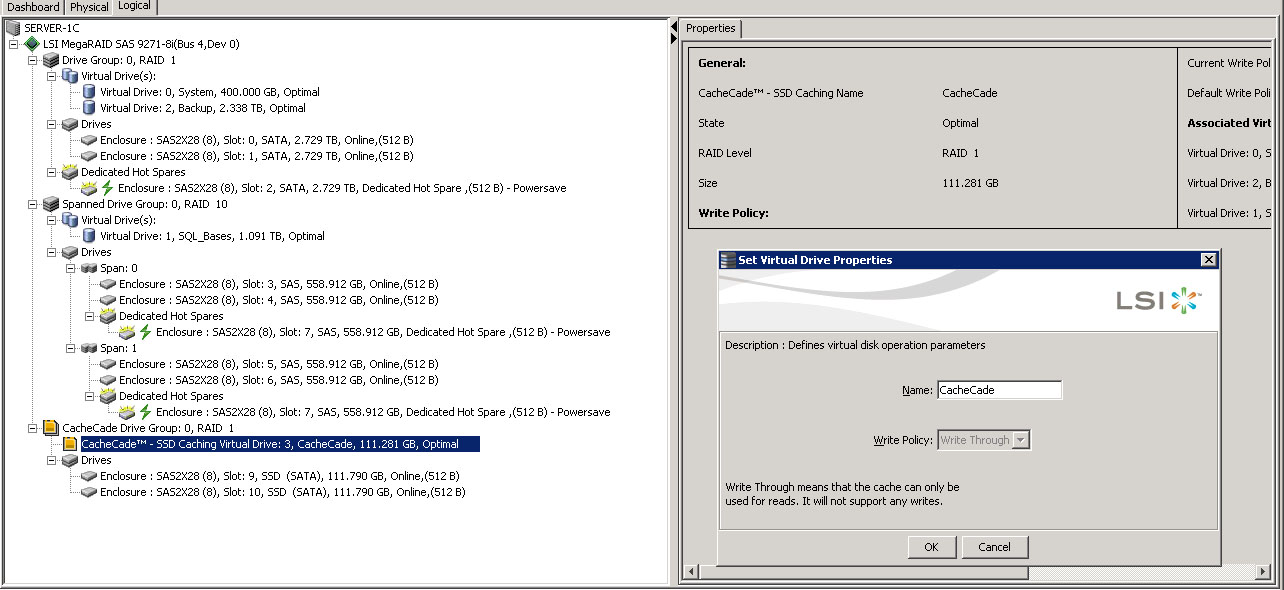
Task: Open the Write Policy dropdown
Action: pyautogui.click(x=1020, y=440)
